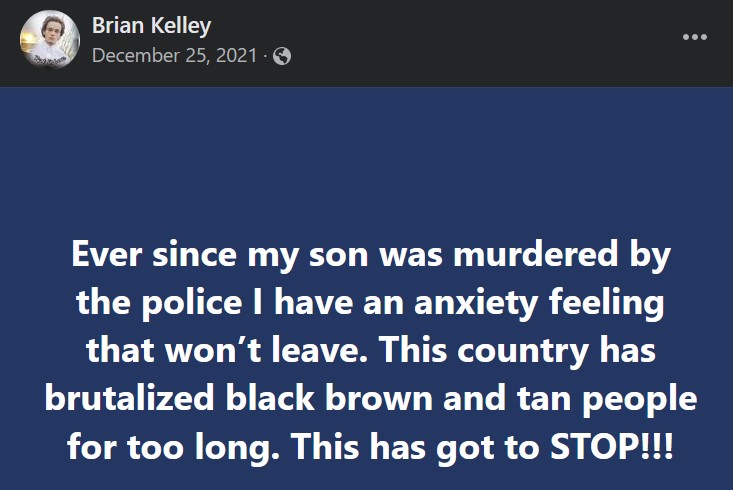The width and height of the screenshot is (733, 490).
Task: Click the white post text on blue background
Action: 370,349
